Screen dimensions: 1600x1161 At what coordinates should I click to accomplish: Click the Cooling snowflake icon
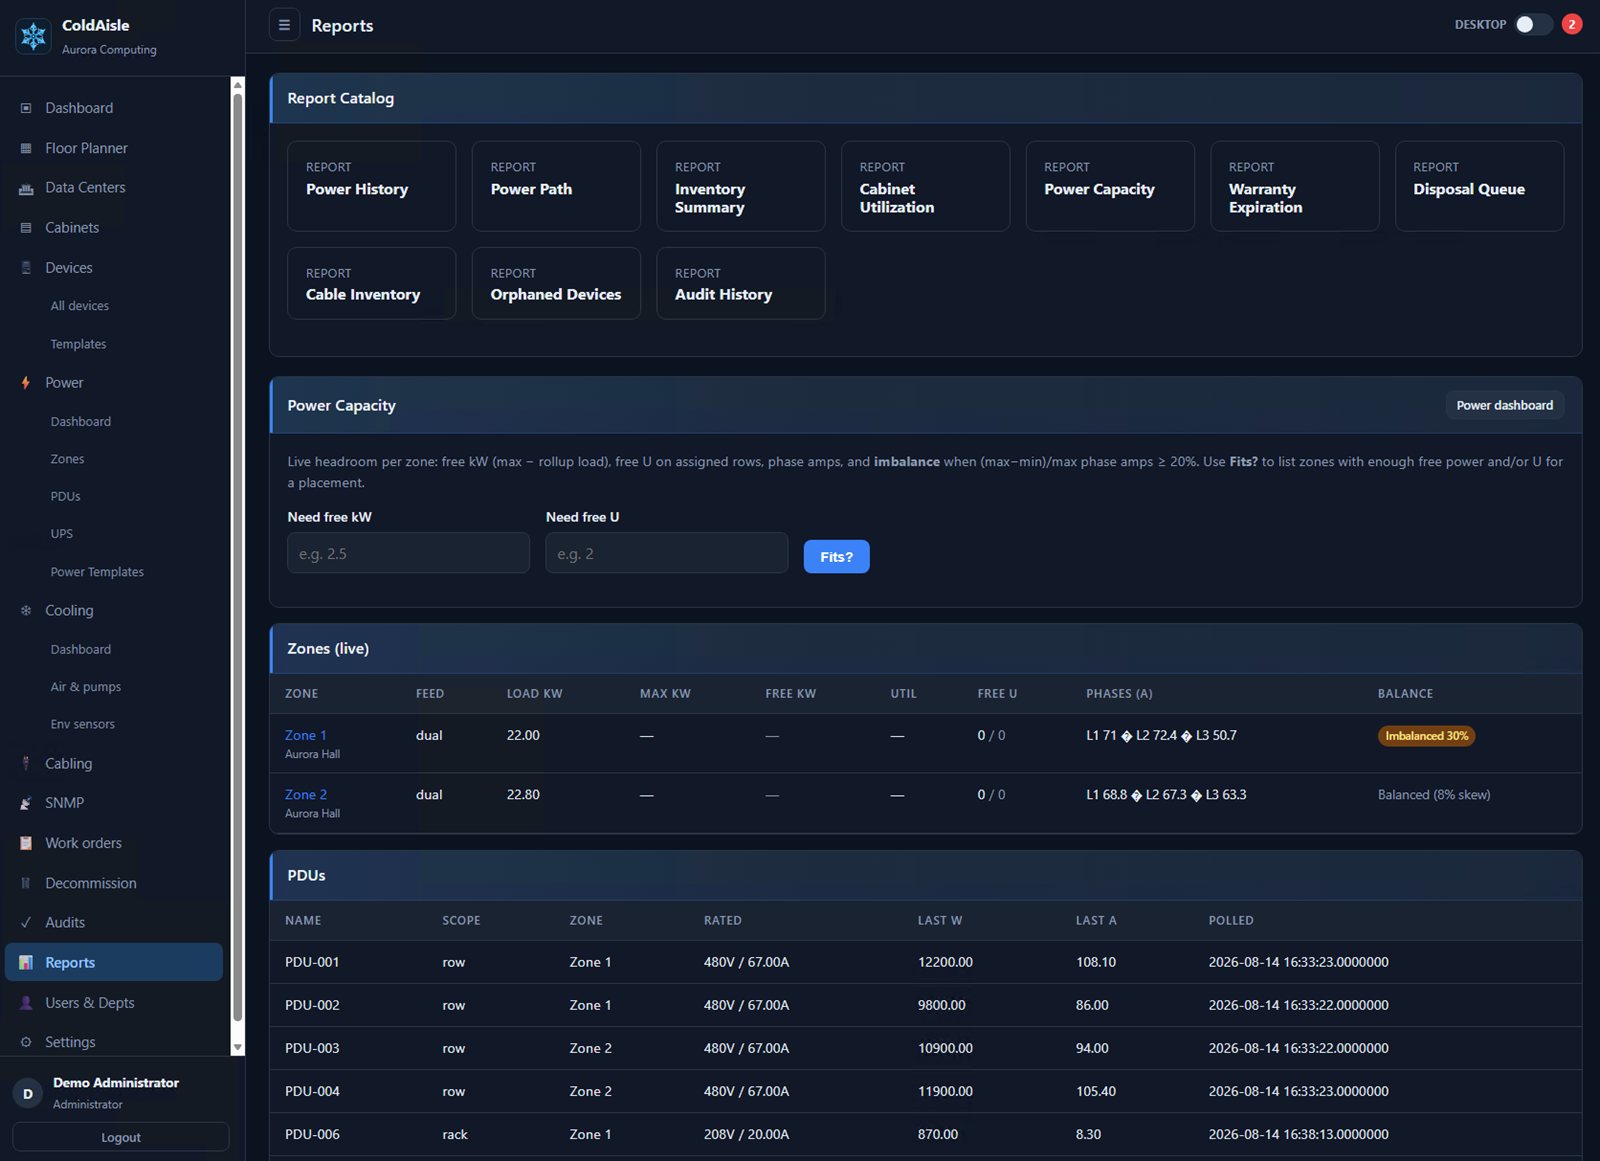(x=26, y=611)
